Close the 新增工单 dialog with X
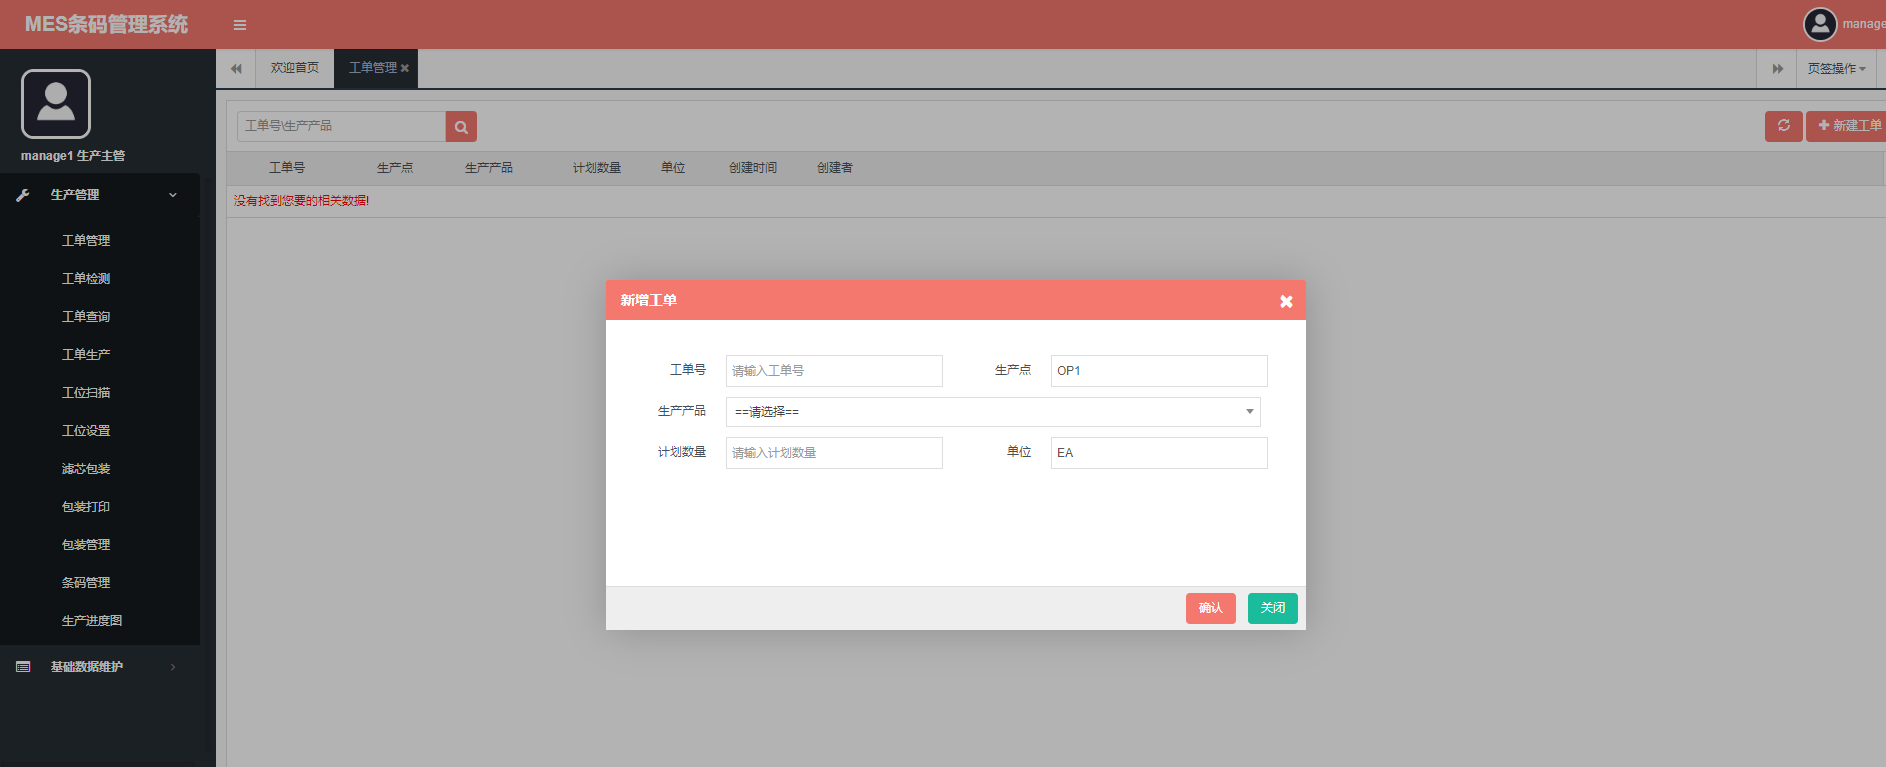Image resolution: width=1886 pixels, height=767 pixels. point(1286,301)
